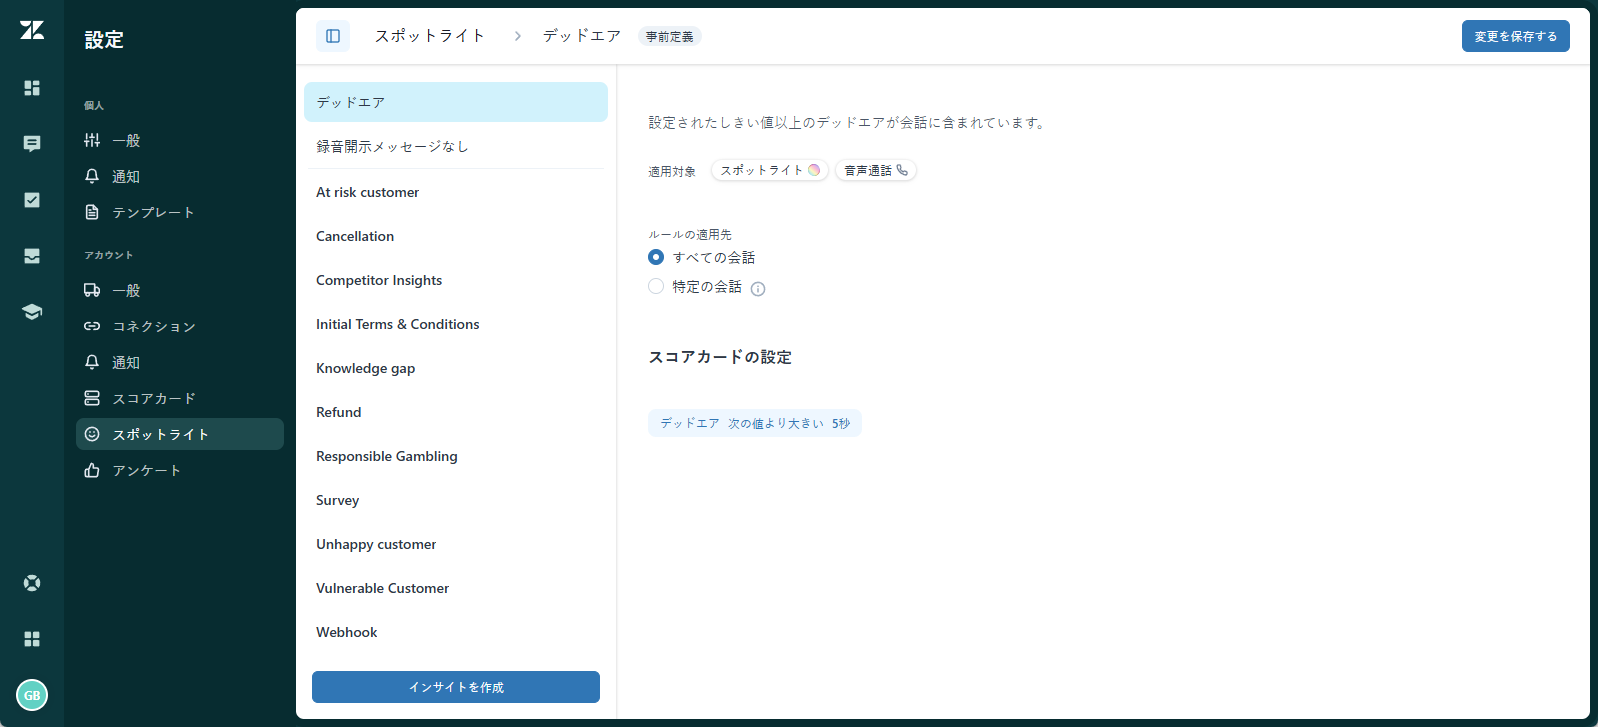The height and width of the screenshot is (727, 1598).
Task: Open テンプレート settings
Action: point(180,212)
